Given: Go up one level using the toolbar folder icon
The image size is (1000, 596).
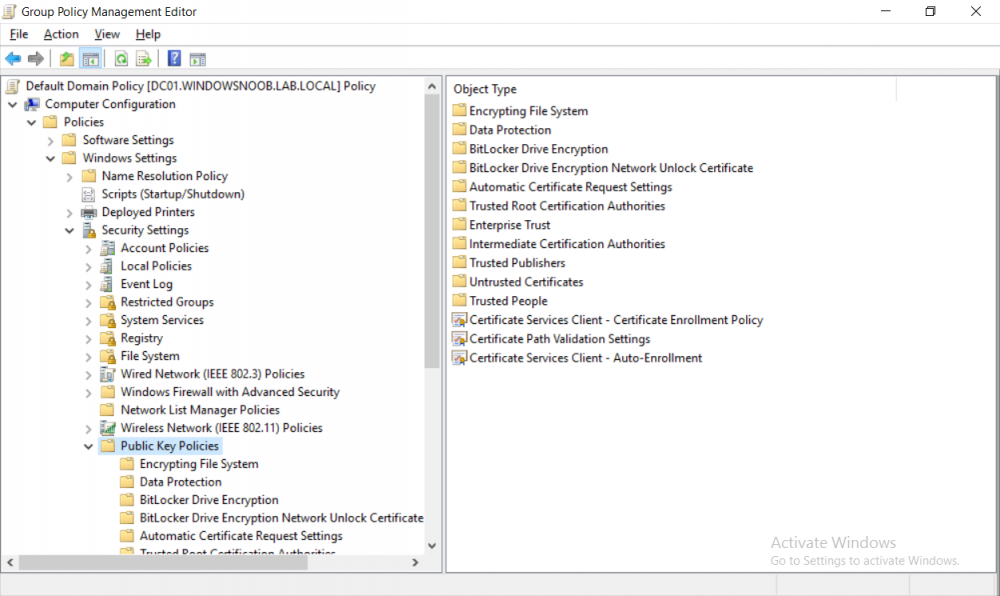Looking at the screenshot, I should pyautogui.click(x=66, y=59).
